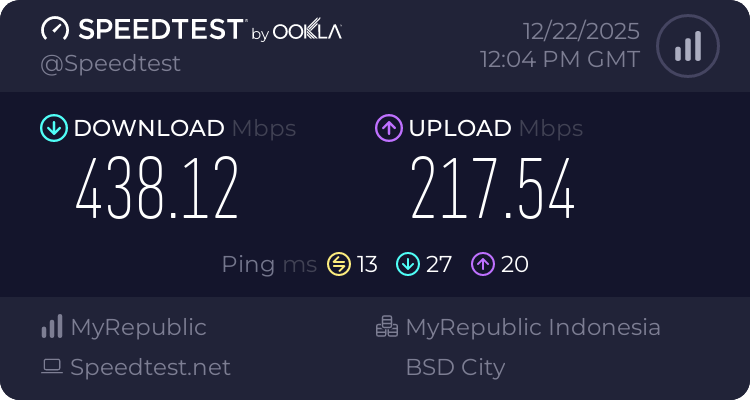Click the yellow idle ping icon
The height and width of the screenshot is (400, 750).
pyautogui.click(x=339, y=264)
